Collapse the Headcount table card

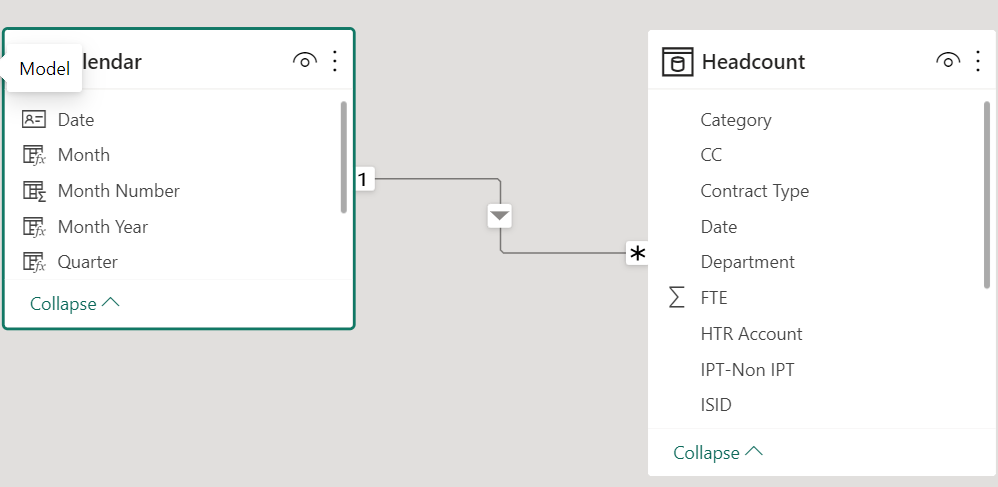718,453
